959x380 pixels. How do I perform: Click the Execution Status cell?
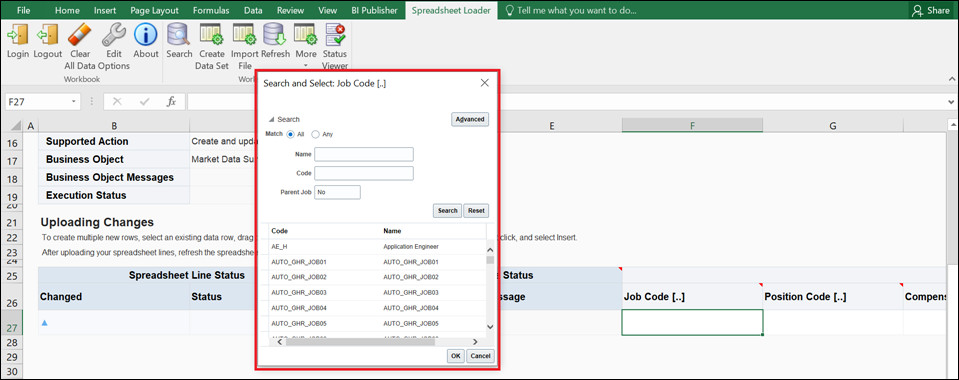(x=114, y=195)
